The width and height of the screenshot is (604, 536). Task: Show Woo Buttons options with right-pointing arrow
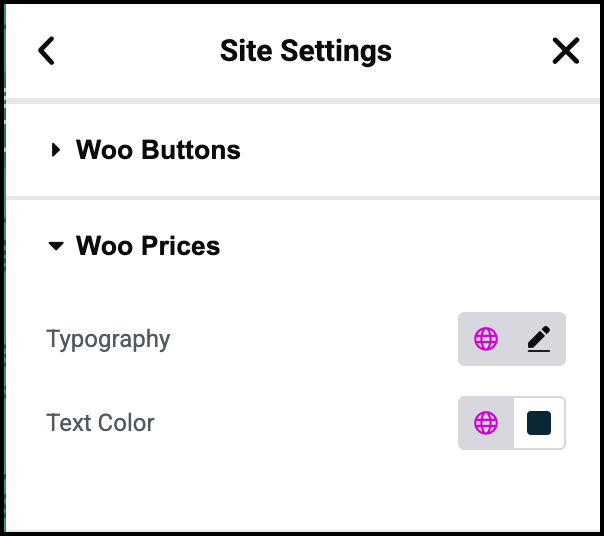tap(56, 150)
